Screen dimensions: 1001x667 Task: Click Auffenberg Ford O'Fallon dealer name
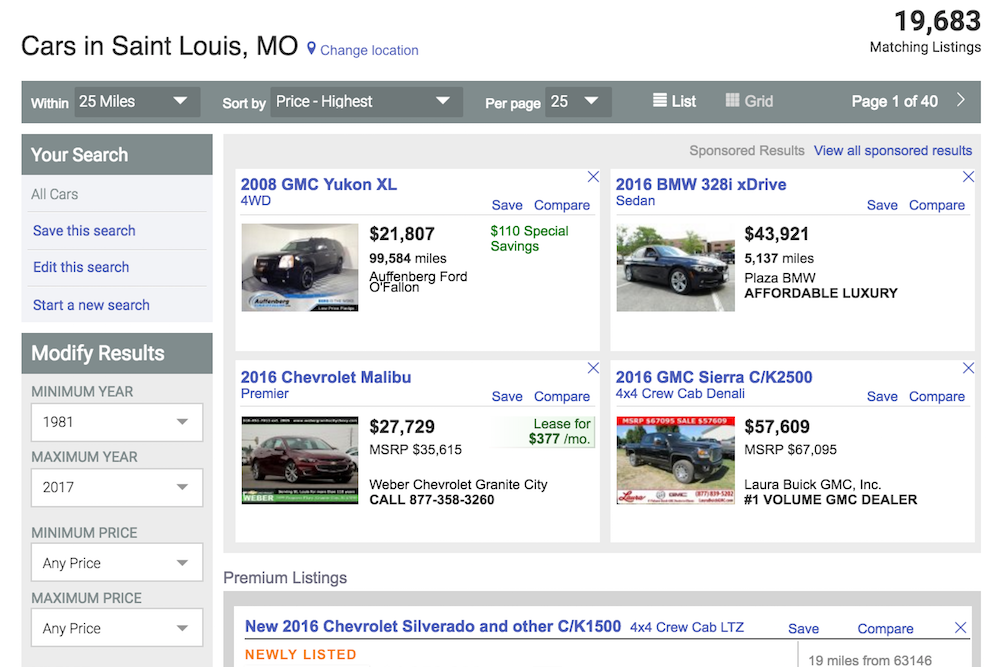point(418,281)
